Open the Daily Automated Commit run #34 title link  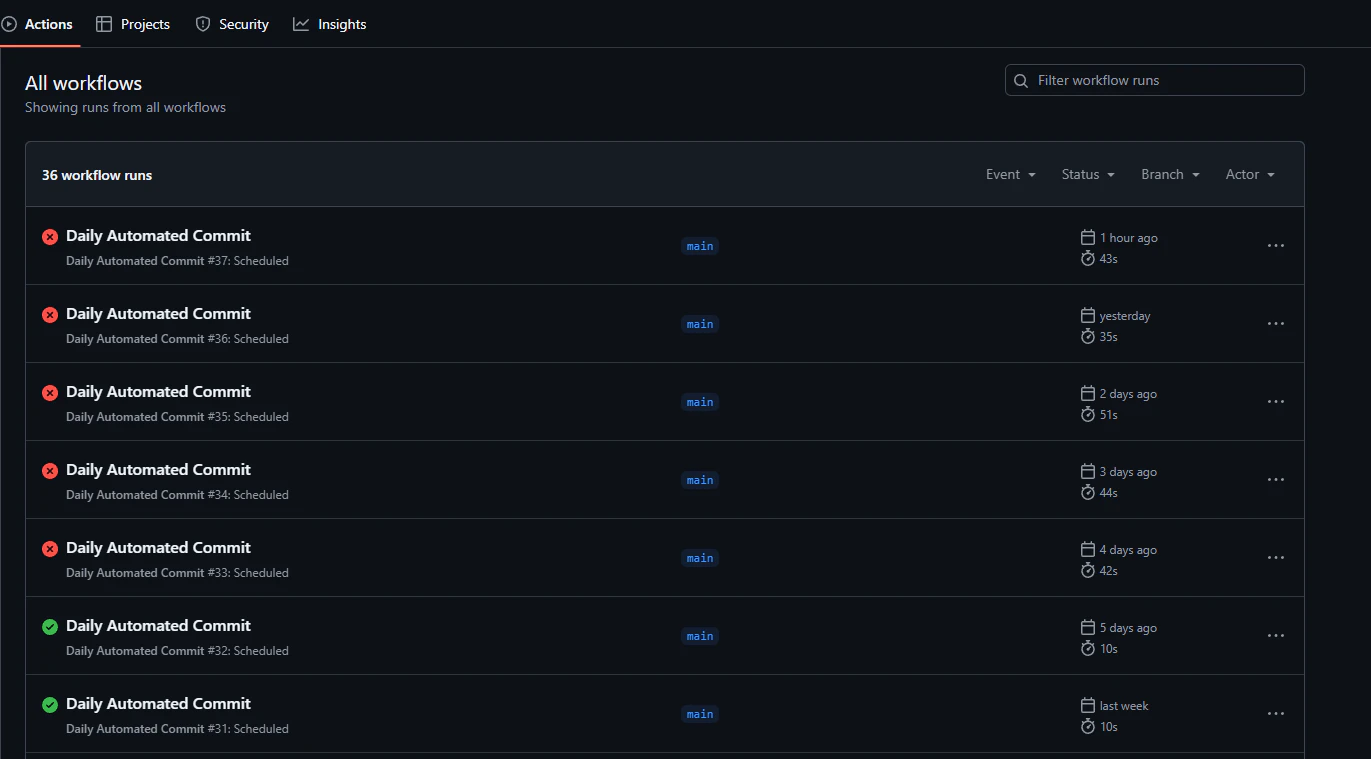[x=158, y=470]
